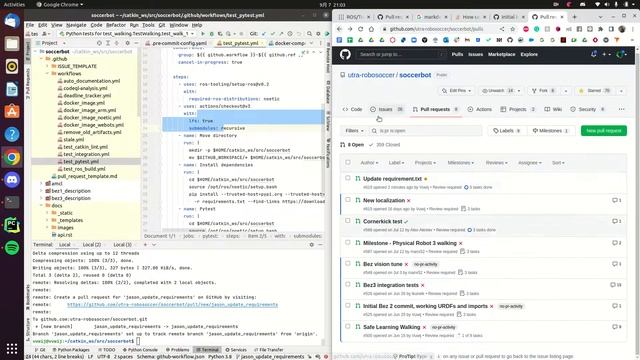Open Sort dropdown in PR list
Screen dimensions: 640x360
coord(558,163)
